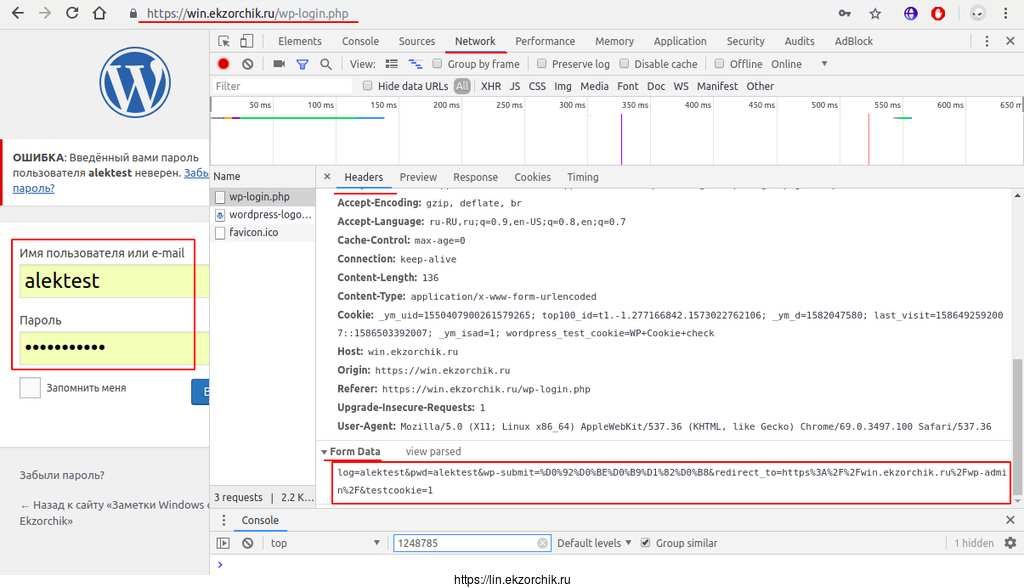Open the Response tab of request

(475, 177)
